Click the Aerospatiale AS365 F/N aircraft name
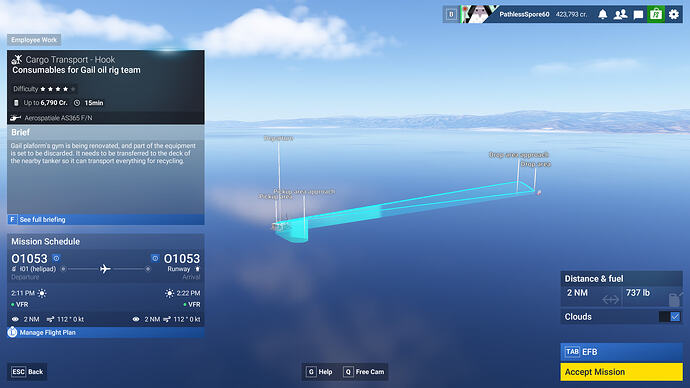The height and width of the screenshot is (388, 690). click(59, 118)
